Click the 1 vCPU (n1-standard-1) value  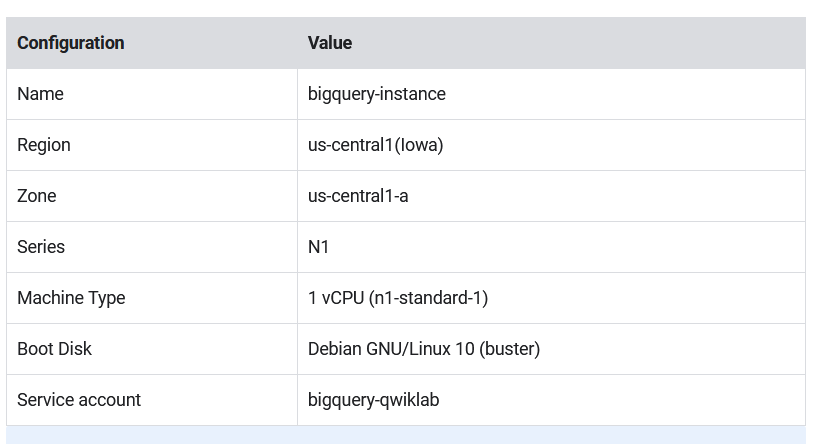point(398,298)
